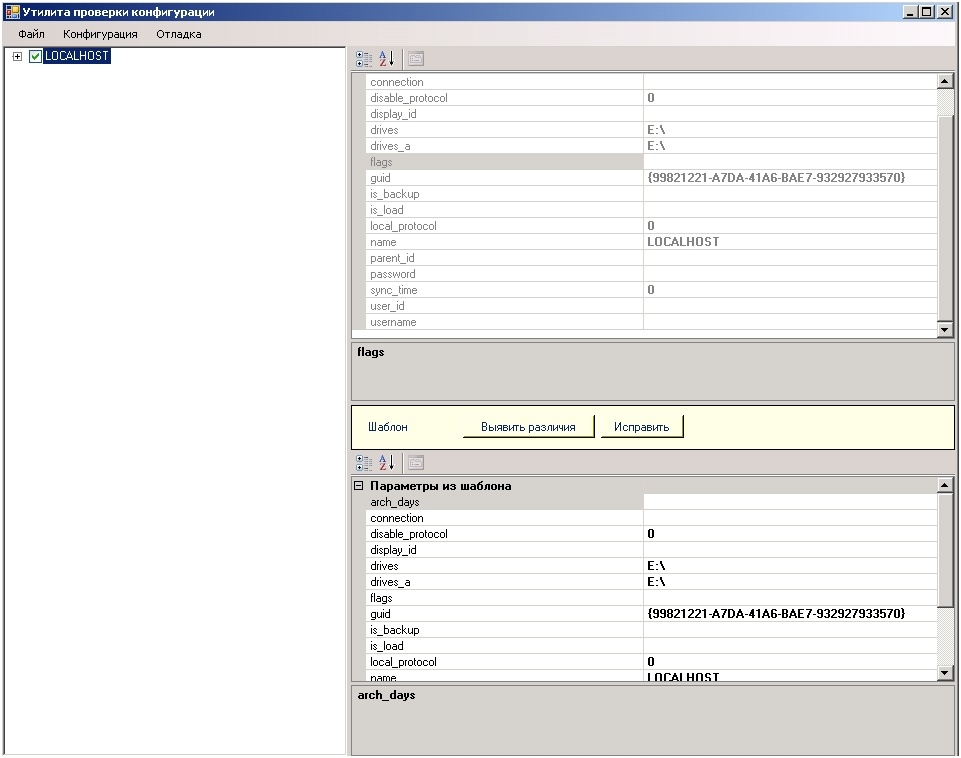This screenshot has width=961, height=758.
Task: Select 'parent_id' row in upper grid
Action: pos(651,257)
